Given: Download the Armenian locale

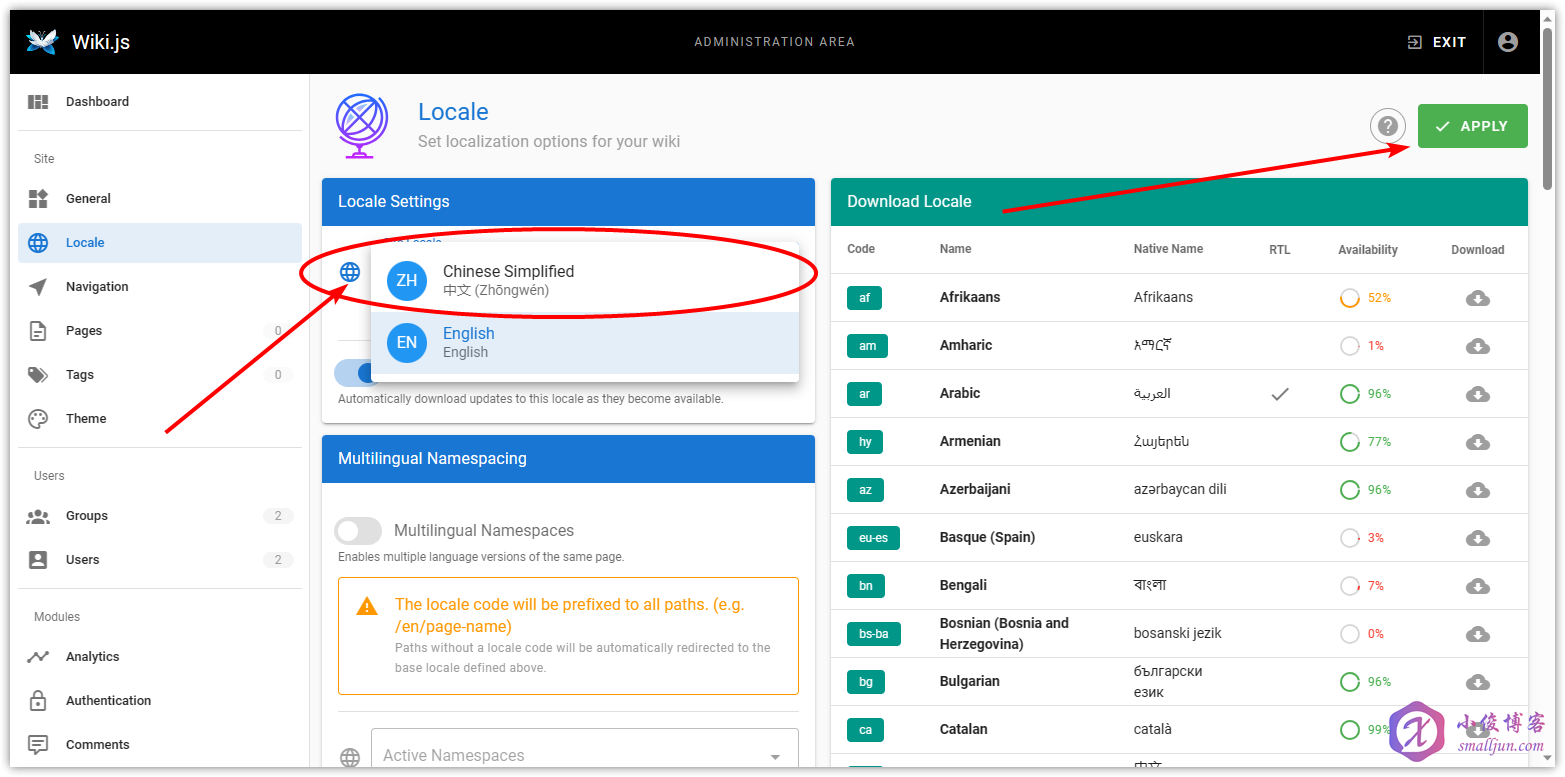Looking at the screenshot, I should point(1478,442).
